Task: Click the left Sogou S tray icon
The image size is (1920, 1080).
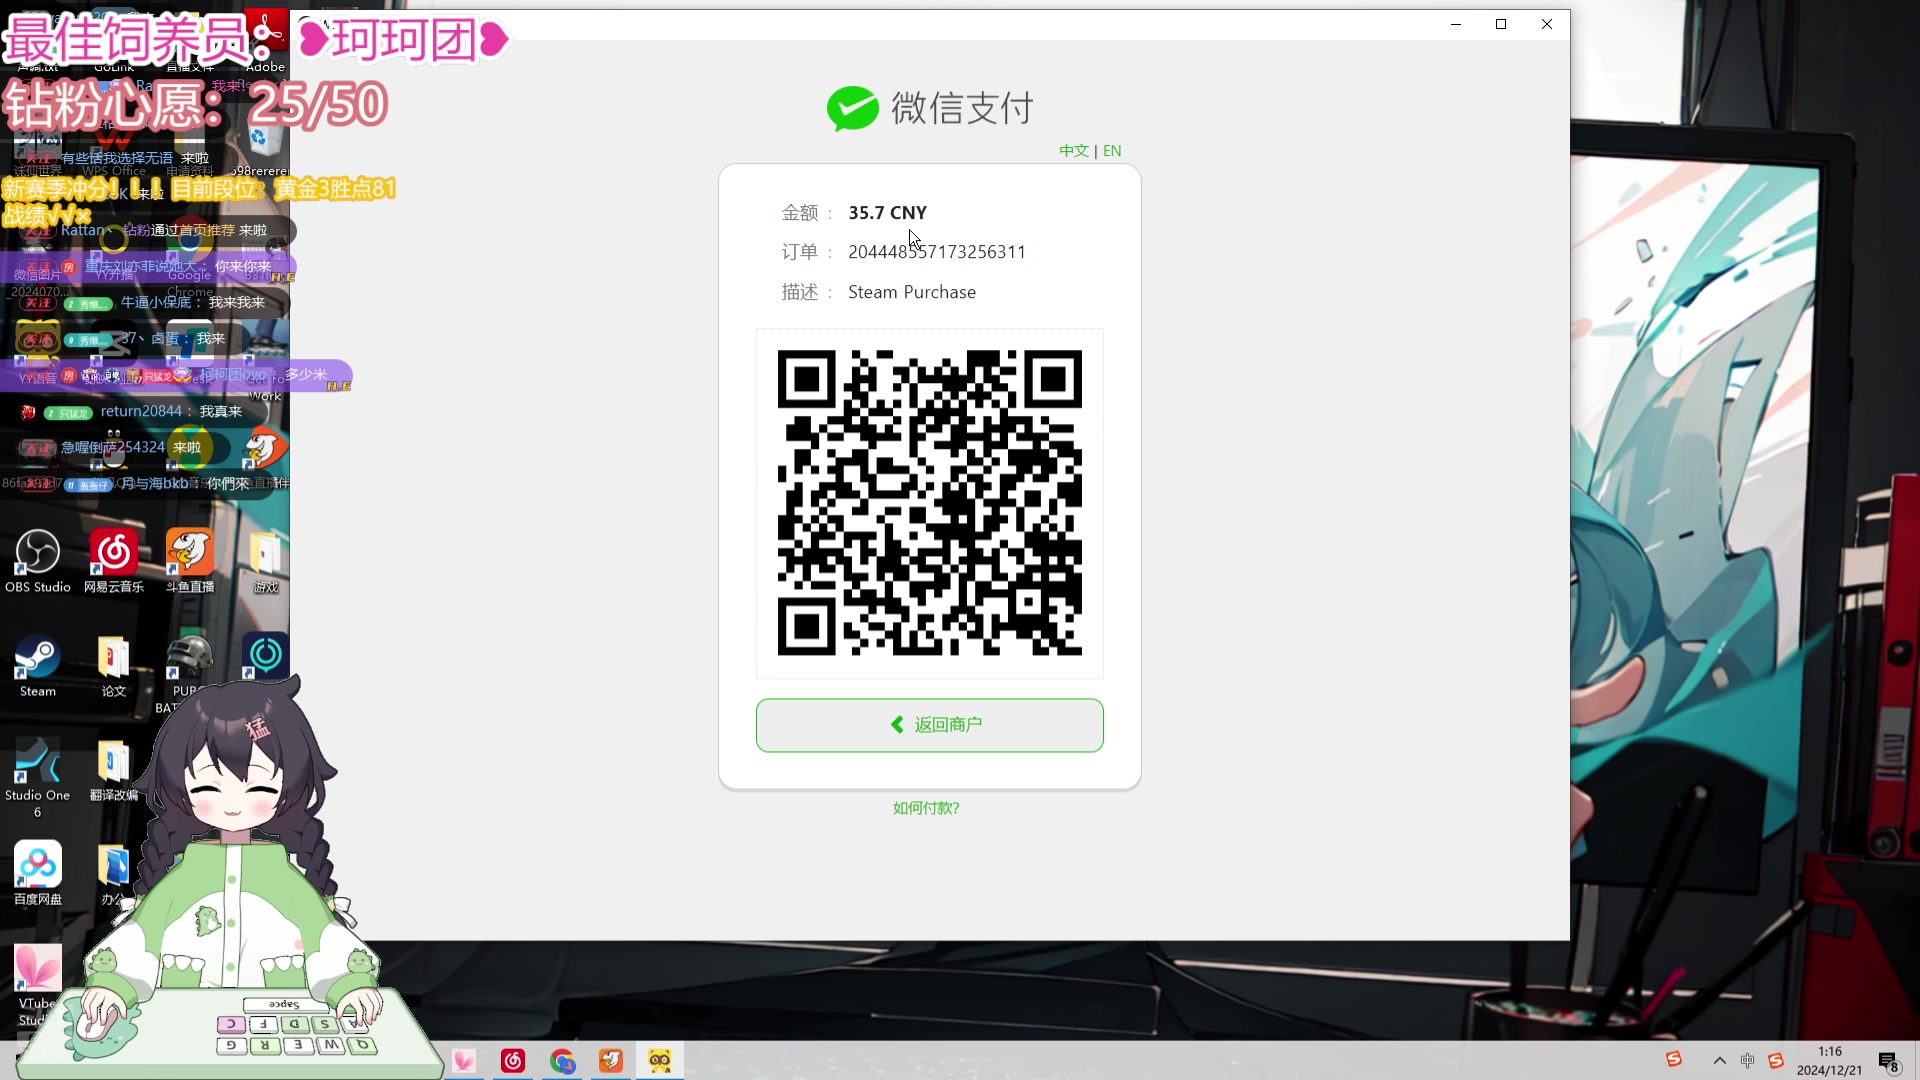Action: [x=1673, y=1059]
